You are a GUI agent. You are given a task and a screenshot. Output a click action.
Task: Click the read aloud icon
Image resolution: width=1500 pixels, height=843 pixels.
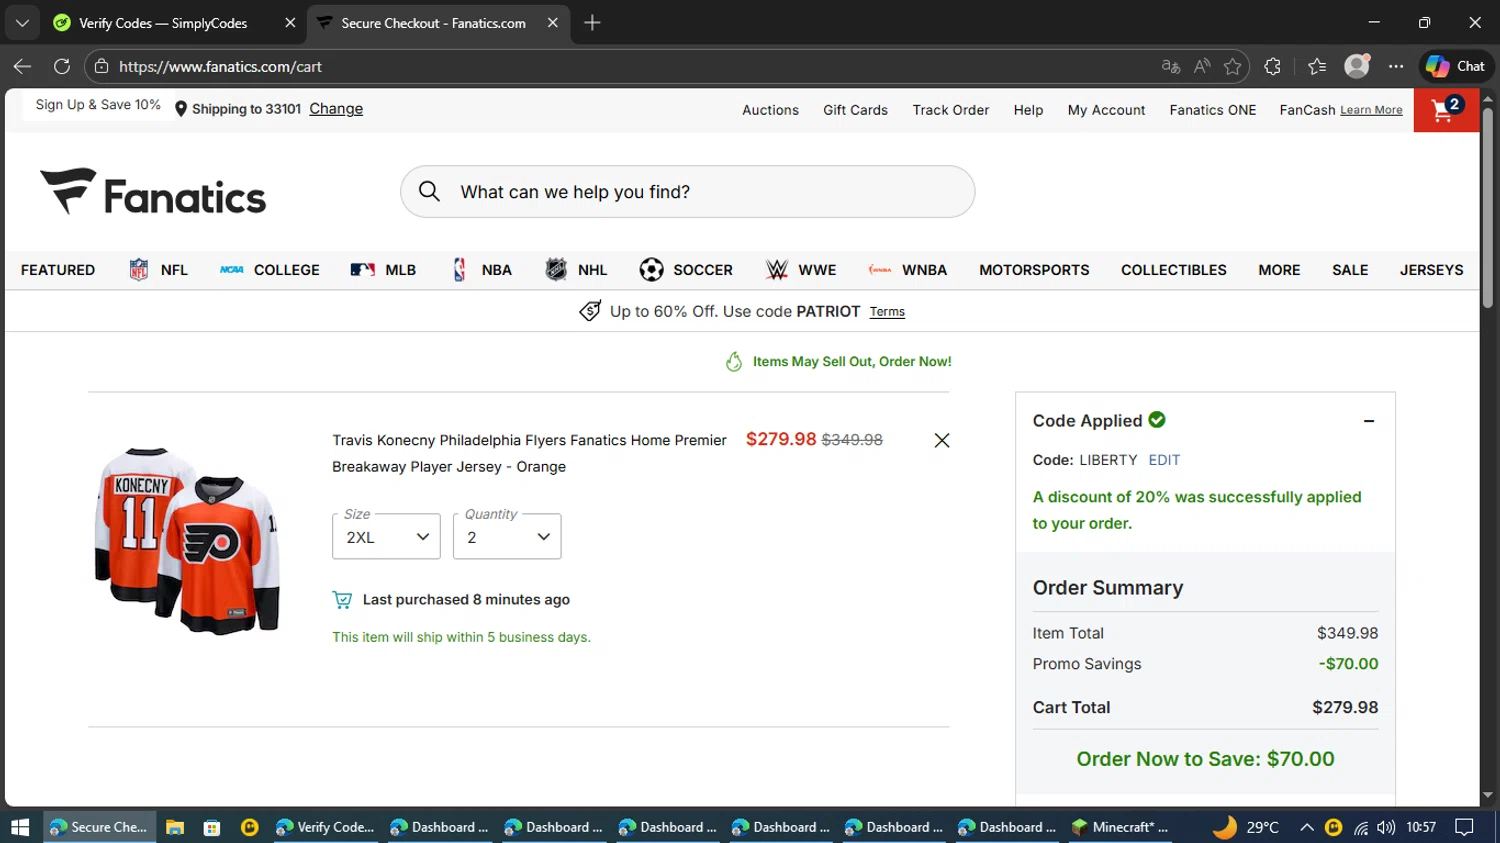[x=1202, y=66]
